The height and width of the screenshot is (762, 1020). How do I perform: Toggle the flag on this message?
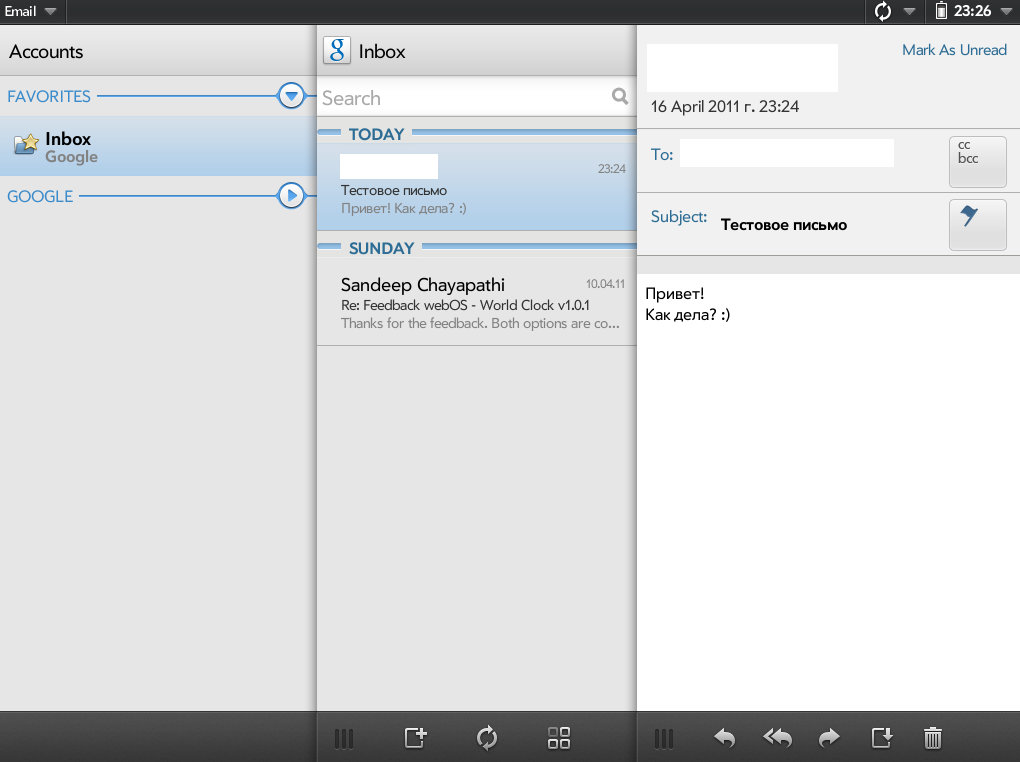(x=977, y=224)
